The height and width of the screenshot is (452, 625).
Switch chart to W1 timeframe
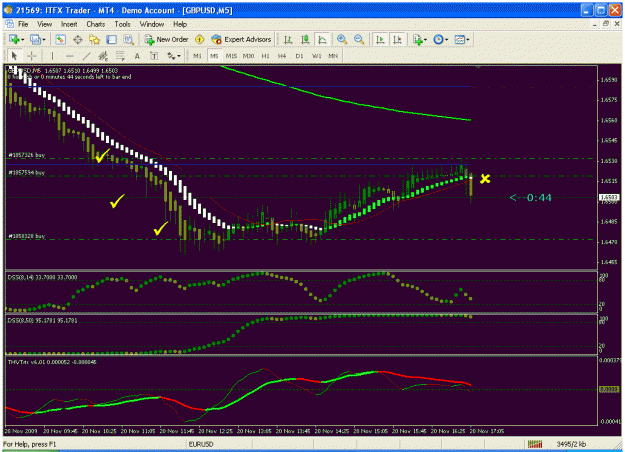(316, 56)
